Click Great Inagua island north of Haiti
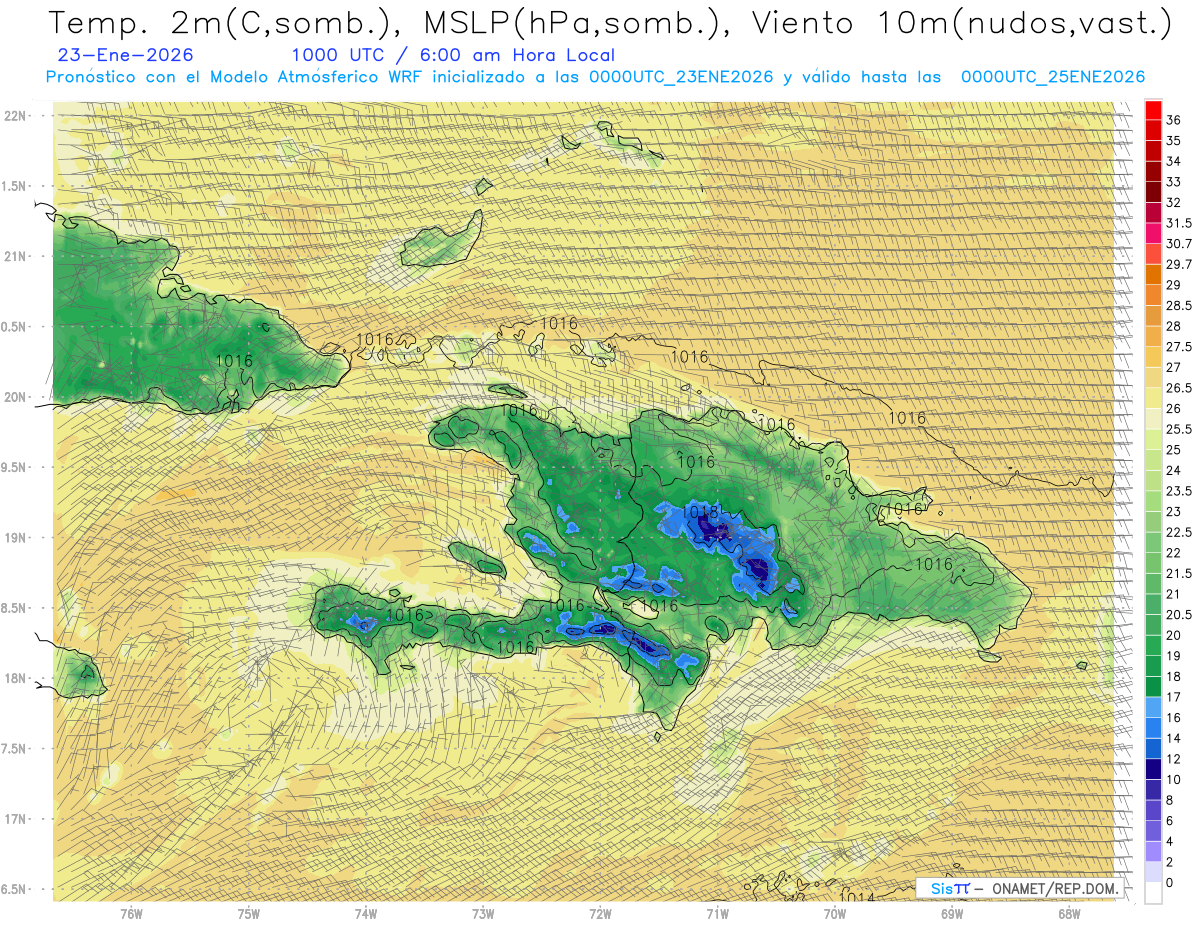 coord(443,240)
